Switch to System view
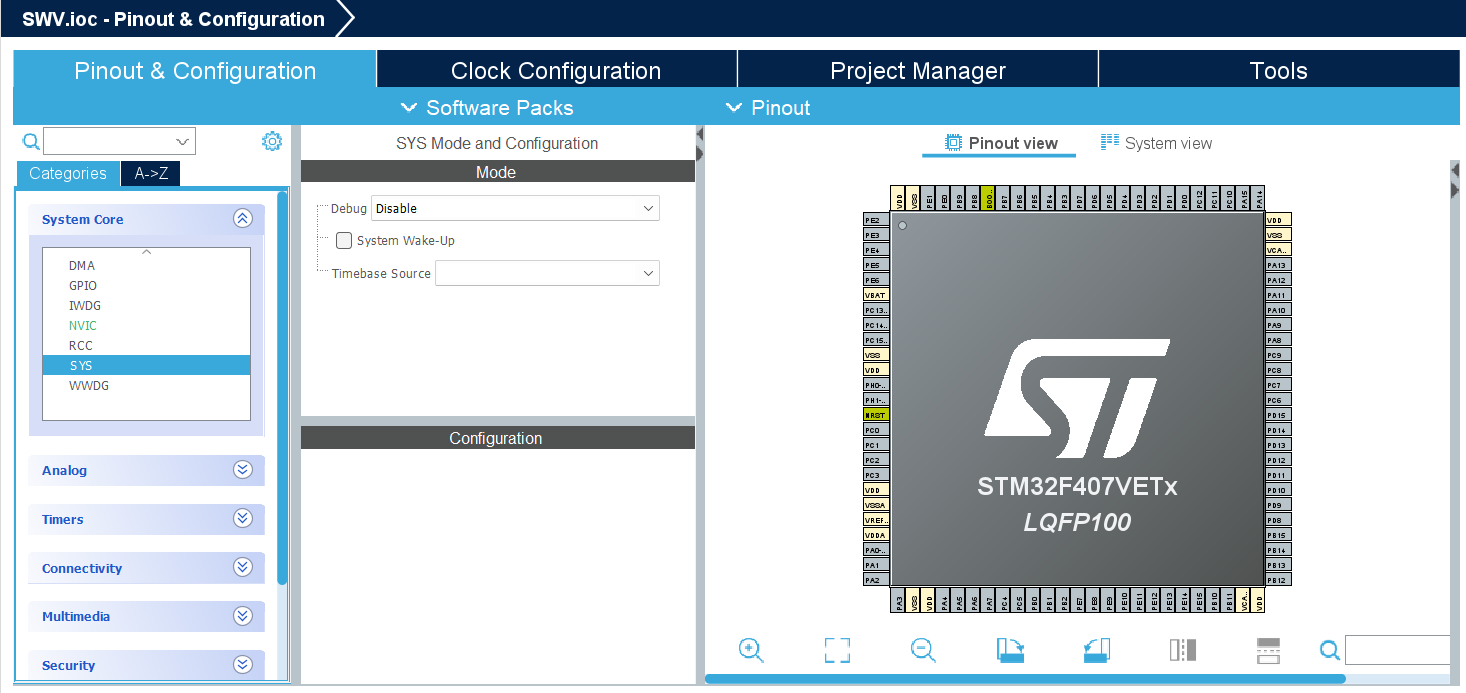Screen dimensions: 1466x693 pyautogui.click(x=1156, y=143)
